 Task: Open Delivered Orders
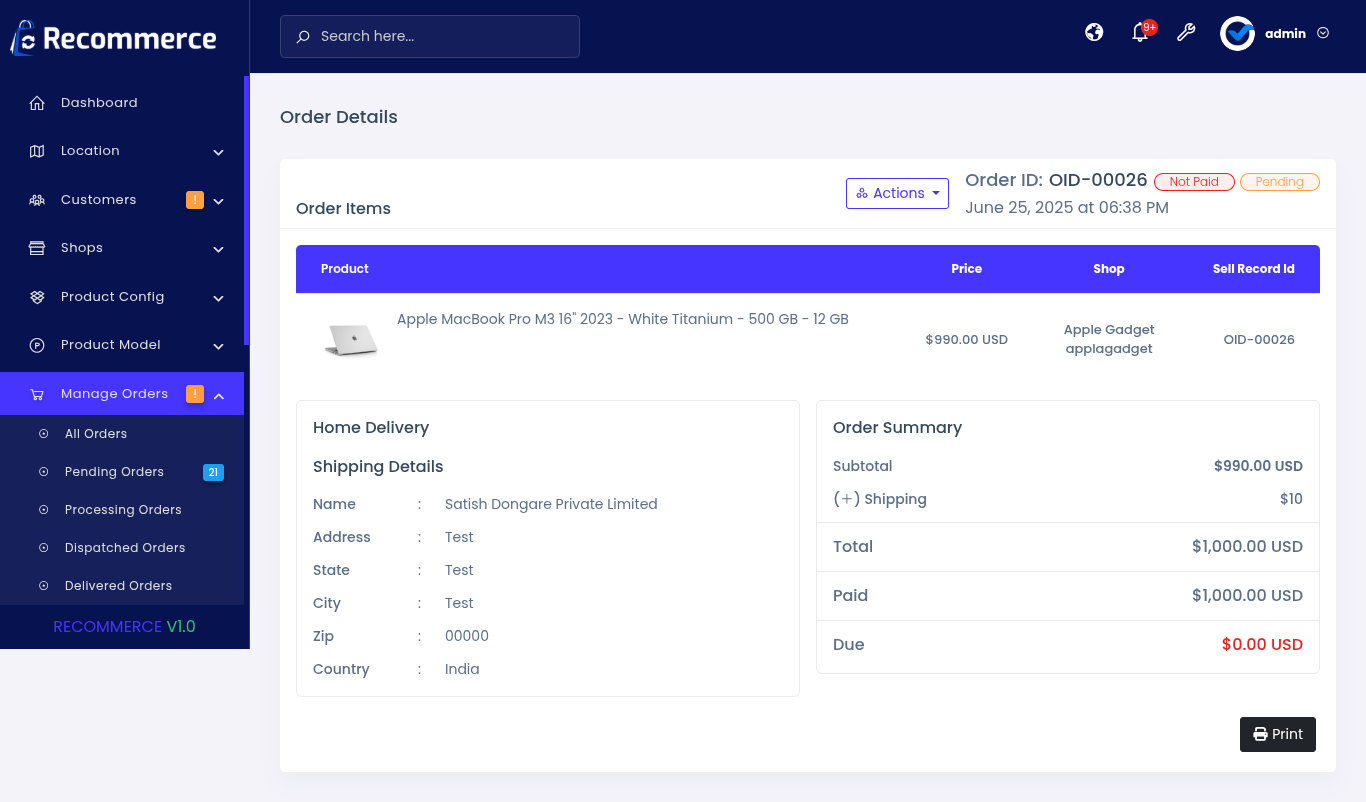coord(122,586)
